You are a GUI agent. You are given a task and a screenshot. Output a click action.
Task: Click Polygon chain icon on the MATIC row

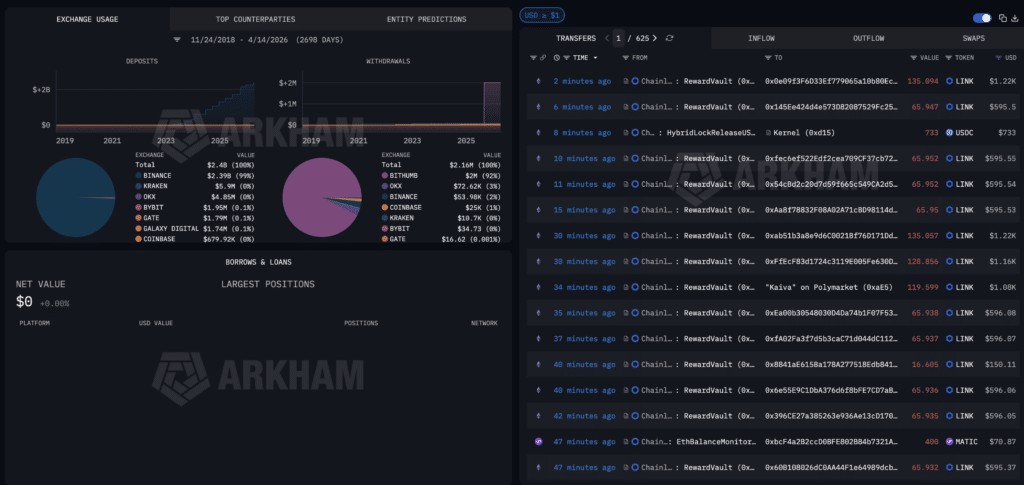point(539,442)
